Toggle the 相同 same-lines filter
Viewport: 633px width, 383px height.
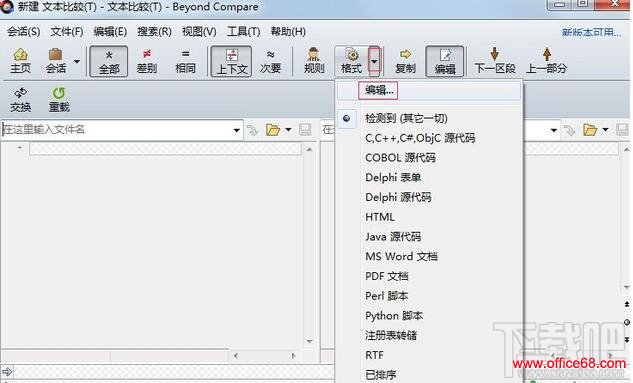pyautogui.click(x=185, y=61)
